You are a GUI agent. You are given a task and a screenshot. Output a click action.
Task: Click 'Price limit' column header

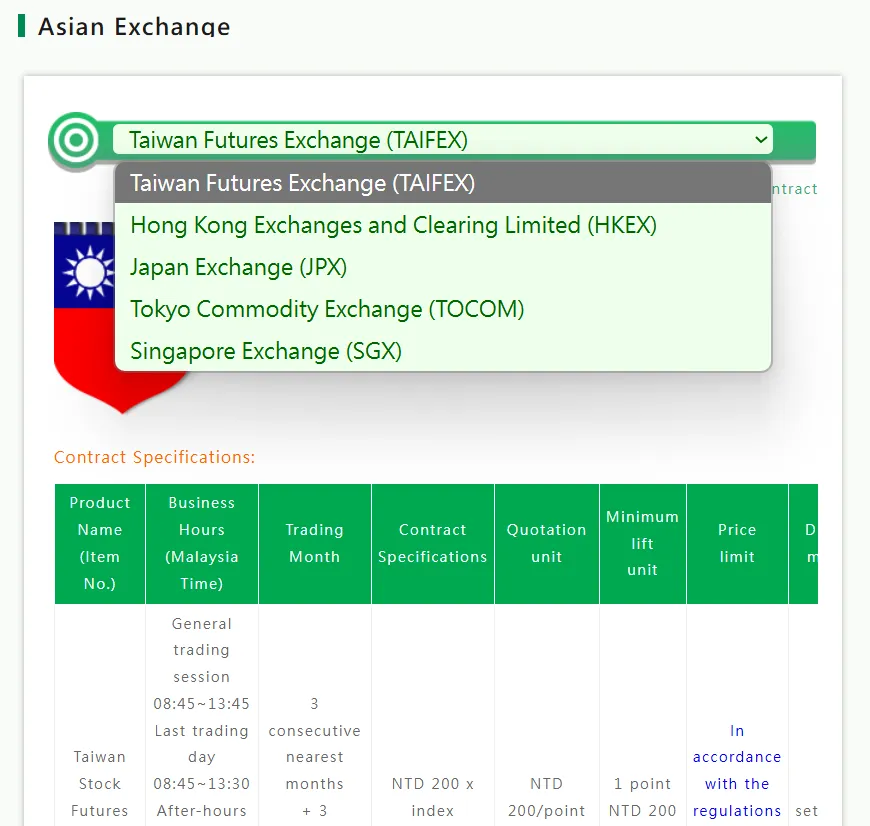point(737,544)
